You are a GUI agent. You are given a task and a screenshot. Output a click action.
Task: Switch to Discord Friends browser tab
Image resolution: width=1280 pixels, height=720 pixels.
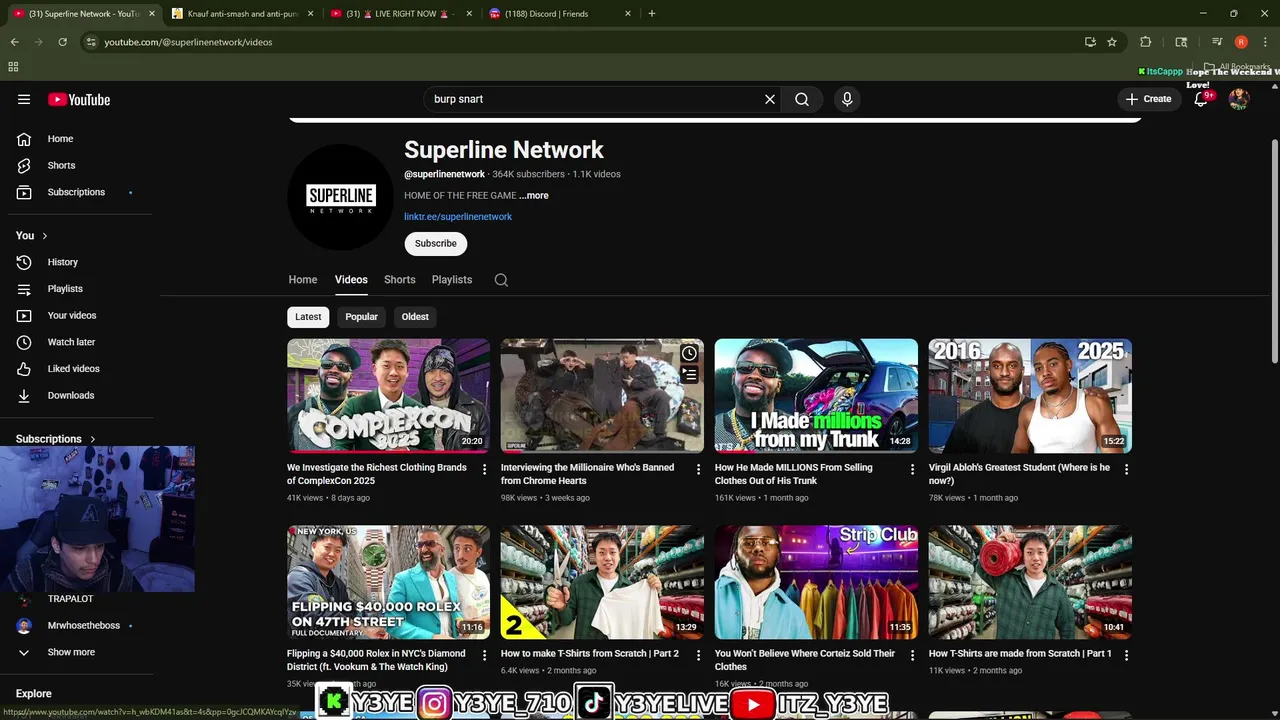point(558,14)
